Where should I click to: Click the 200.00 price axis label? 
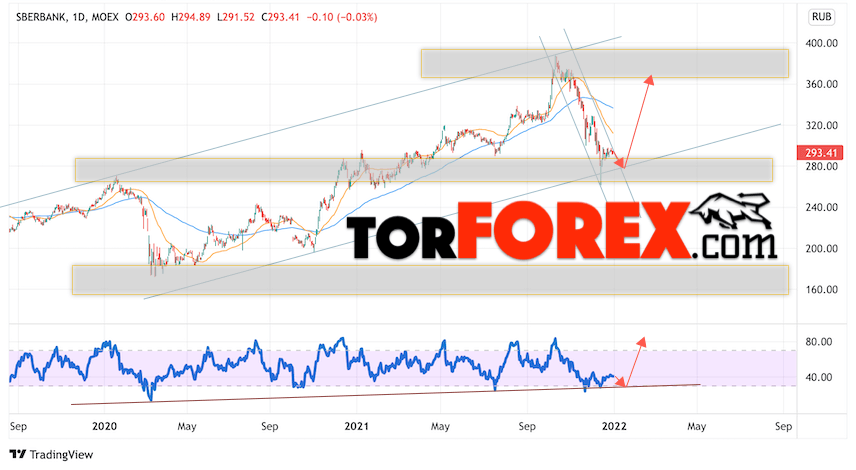[x=822, y=248]
